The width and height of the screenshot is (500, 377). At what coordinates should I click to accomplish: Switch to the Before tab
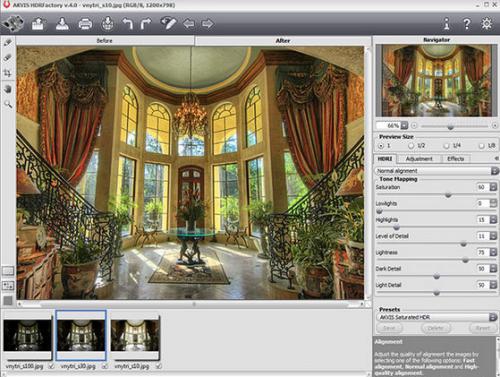[x=105, y=41]
